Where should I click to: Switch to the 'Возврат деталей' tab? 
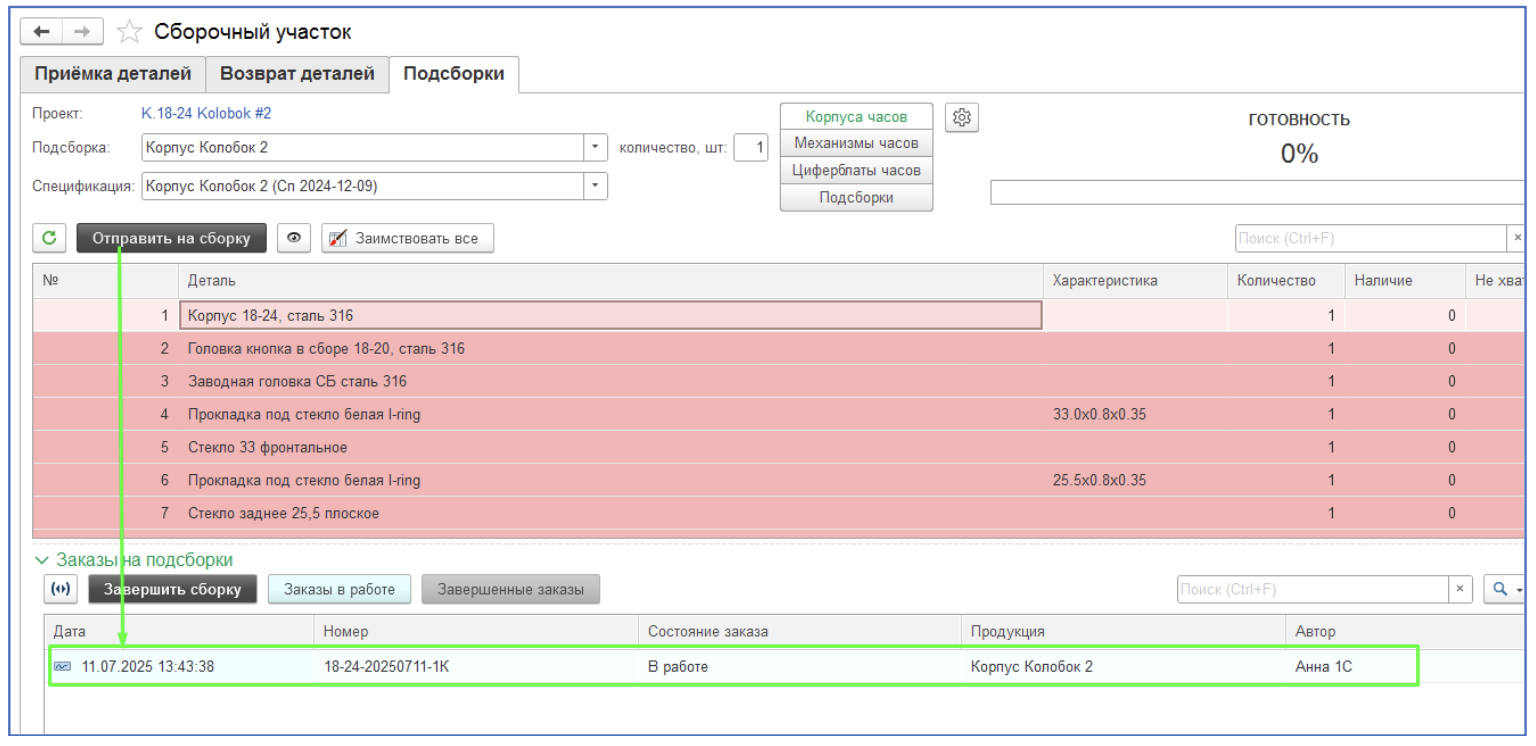(x=297, y=74)
